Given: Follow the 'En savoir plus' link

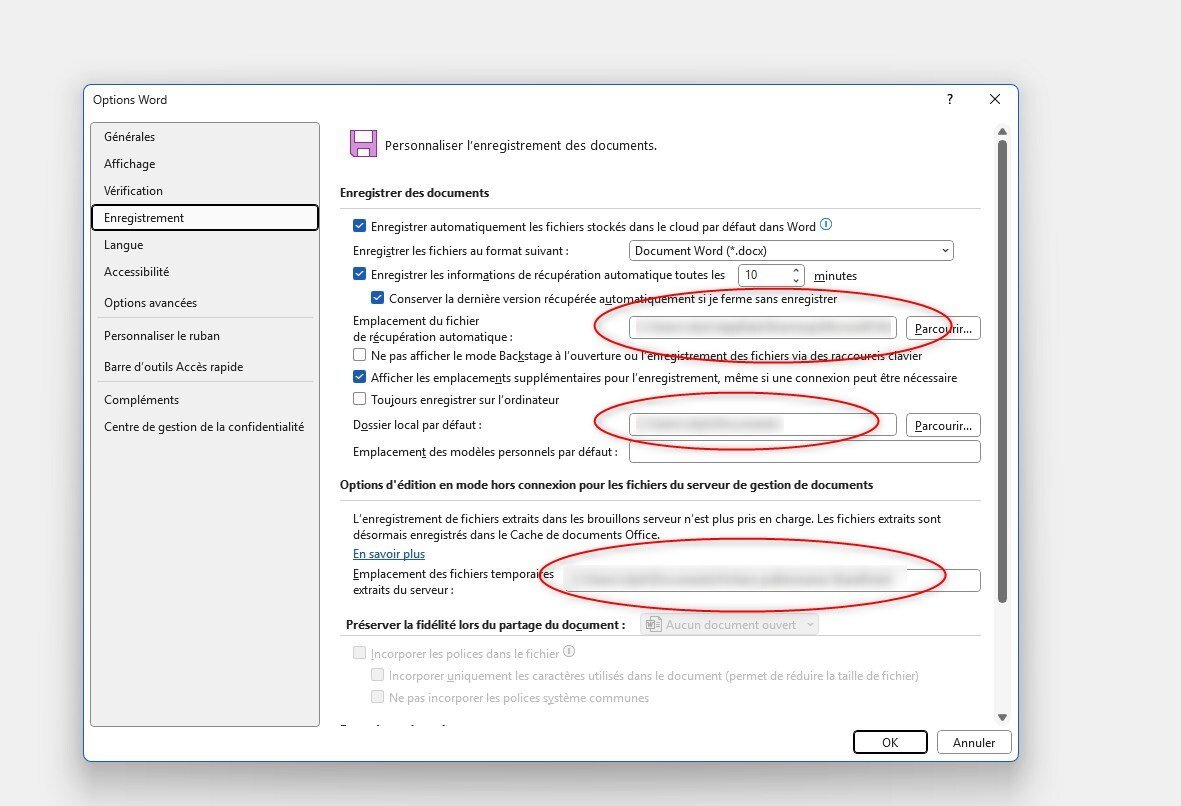Looking at the screenshot, I should point(389,554).
